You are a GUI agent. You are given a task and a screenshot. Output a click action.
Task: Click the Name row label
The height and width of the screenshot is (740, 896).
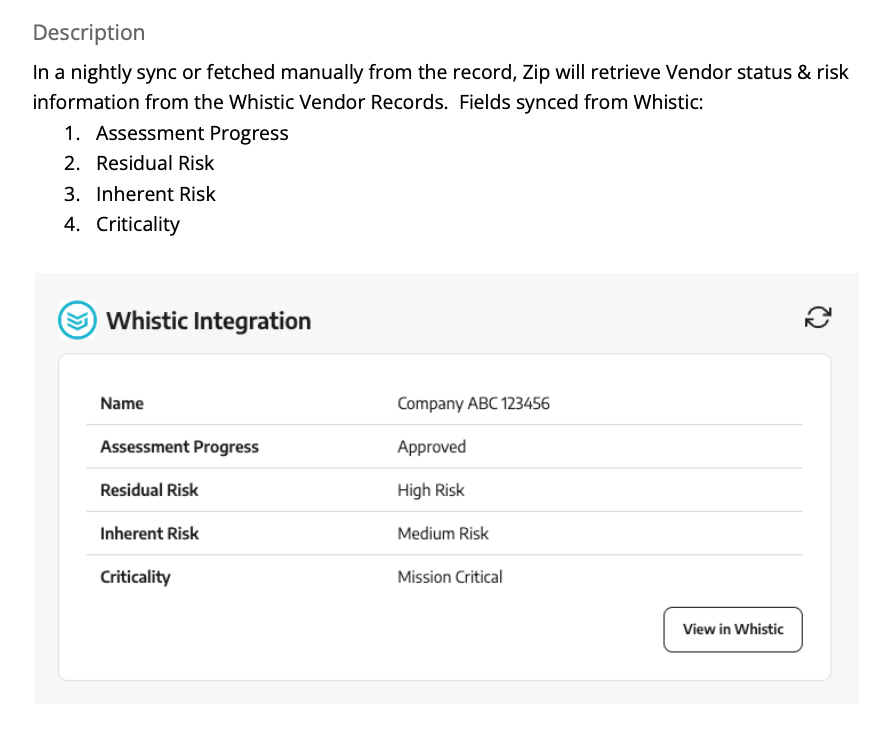pyautogui.click(x=122, y=403)
